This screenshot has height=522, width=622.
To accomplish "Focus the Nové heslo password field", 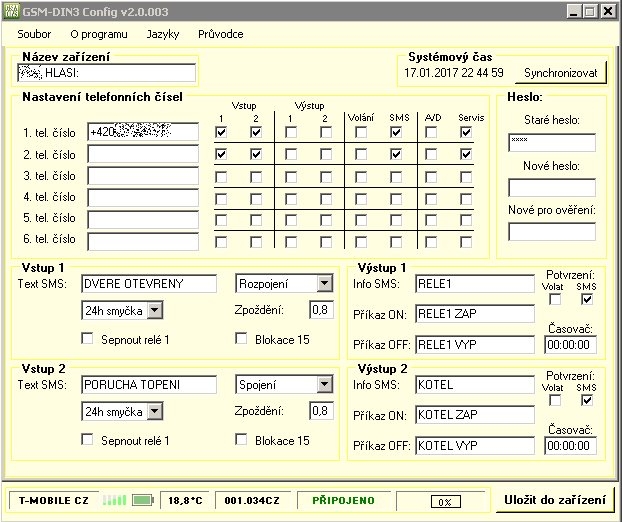I will [x=551, y=187].
